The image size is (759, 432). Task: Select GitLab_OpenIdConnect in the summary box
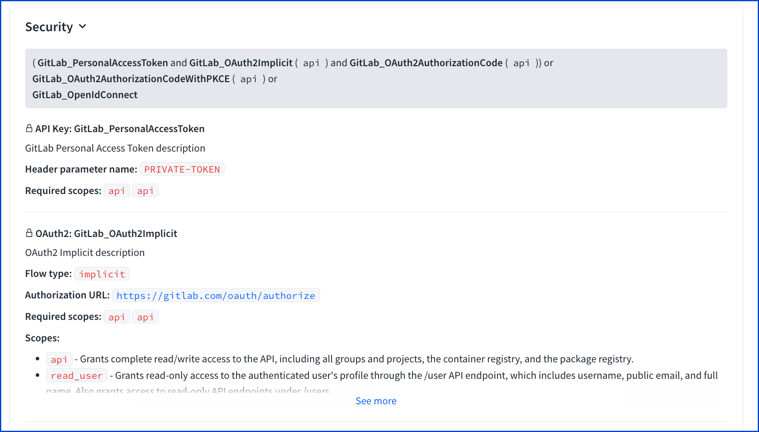tap(85, 95)
